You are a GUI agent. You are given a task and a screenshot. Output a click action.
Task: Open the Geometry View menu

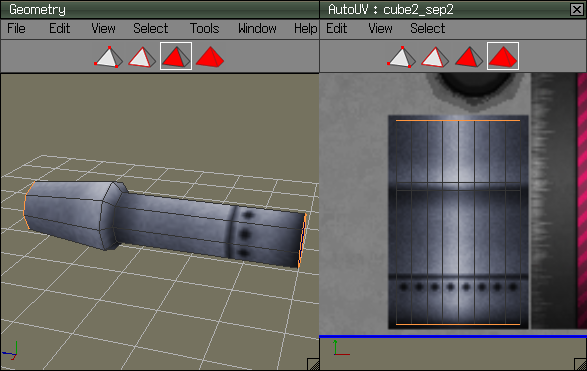click(x=103, y=28)
